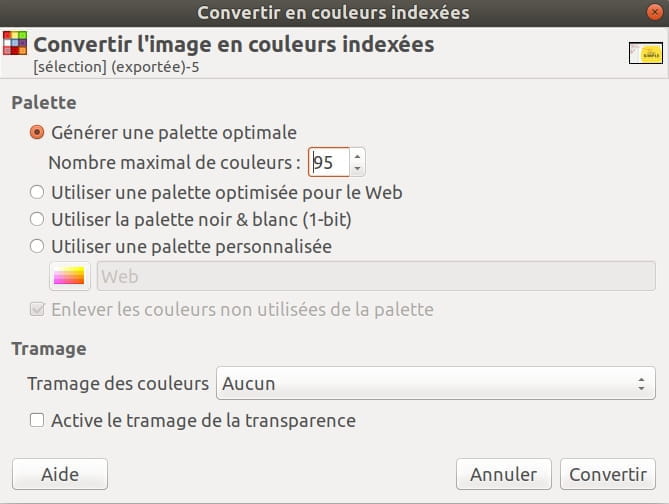Click the Aide button
The width and height of the screenshot is (669, 504).
point(60,474)
